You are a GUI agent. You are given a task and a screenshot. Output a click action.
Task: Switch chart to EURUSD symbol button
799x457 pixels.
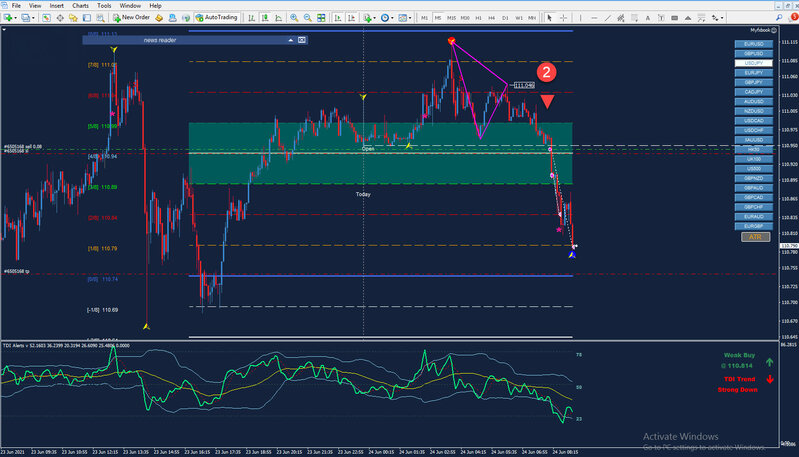tap(754, 44)
